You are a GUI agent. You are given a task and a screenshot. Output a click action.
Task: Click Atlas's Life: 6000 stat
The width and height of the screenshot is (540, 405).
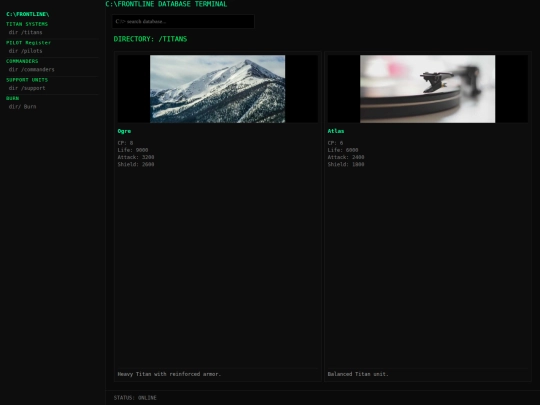(343, 150)
